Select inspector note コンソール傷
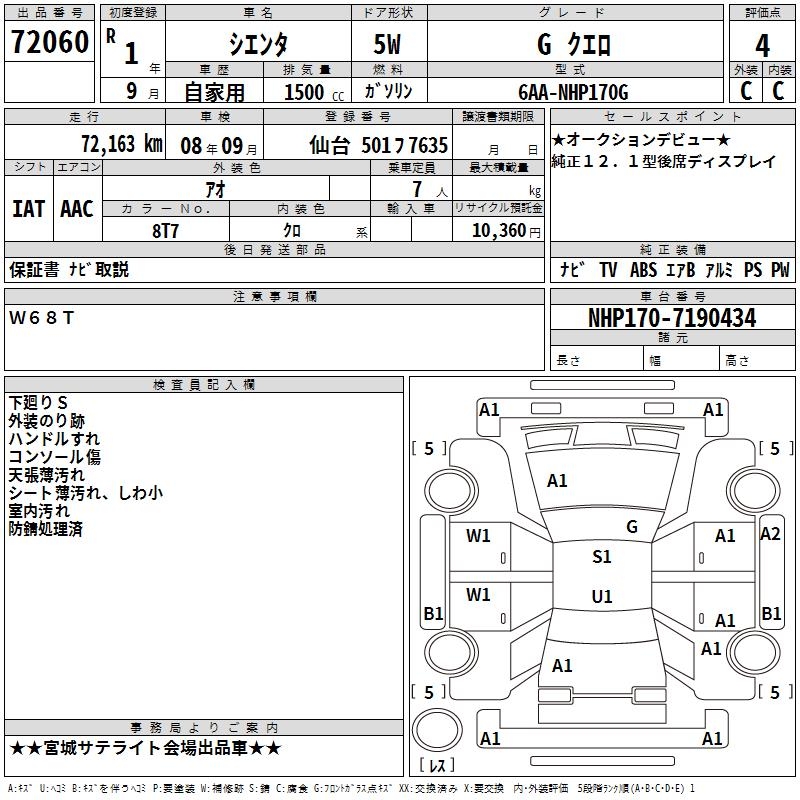The height and width of the screenshot is (800, 800). pyautogui.click(x=55, y=457)
